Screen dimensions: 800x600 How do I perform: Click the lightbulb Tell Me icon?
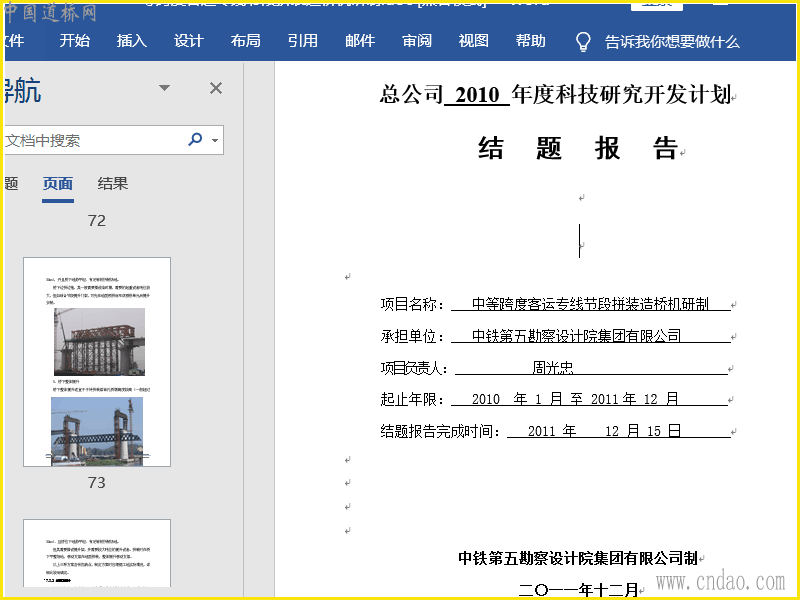tap(583, 42)
